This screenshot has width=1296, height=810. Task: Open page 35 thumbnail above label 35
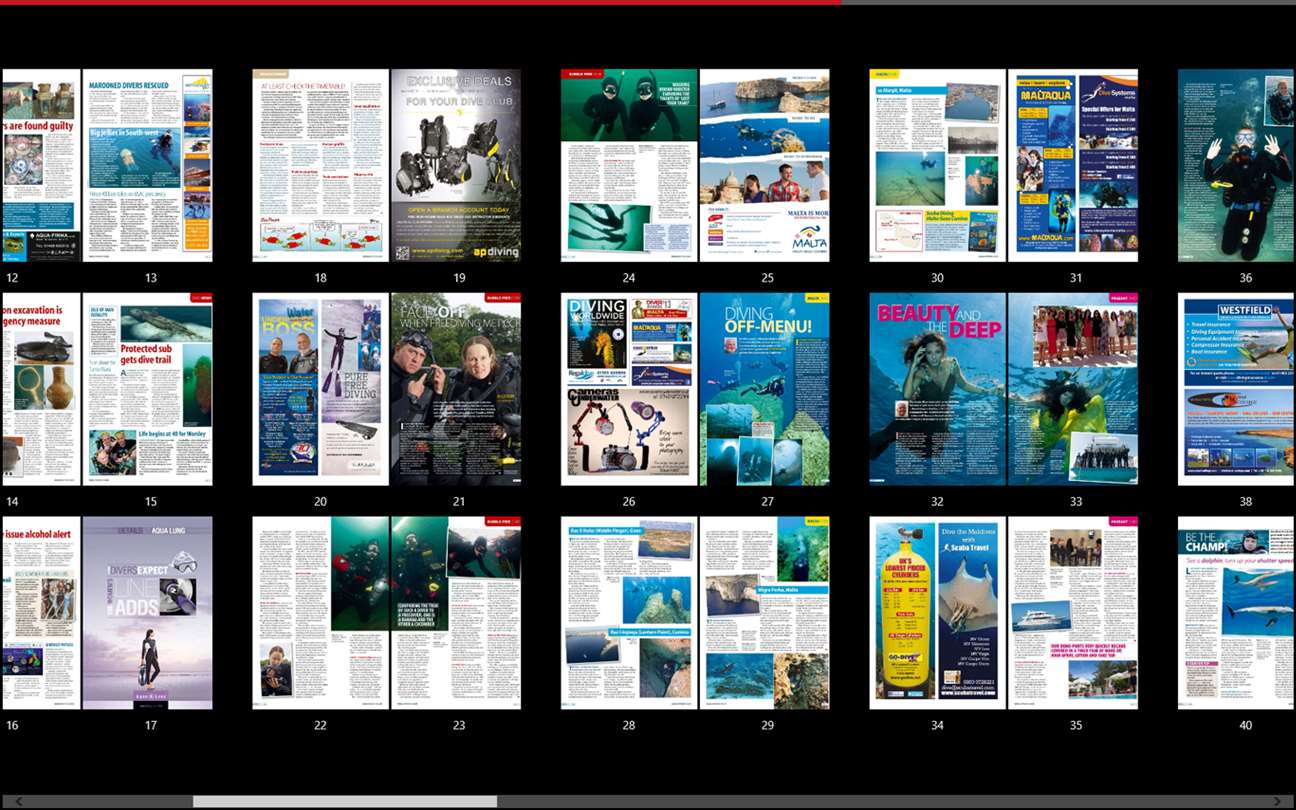(1073, 613)
